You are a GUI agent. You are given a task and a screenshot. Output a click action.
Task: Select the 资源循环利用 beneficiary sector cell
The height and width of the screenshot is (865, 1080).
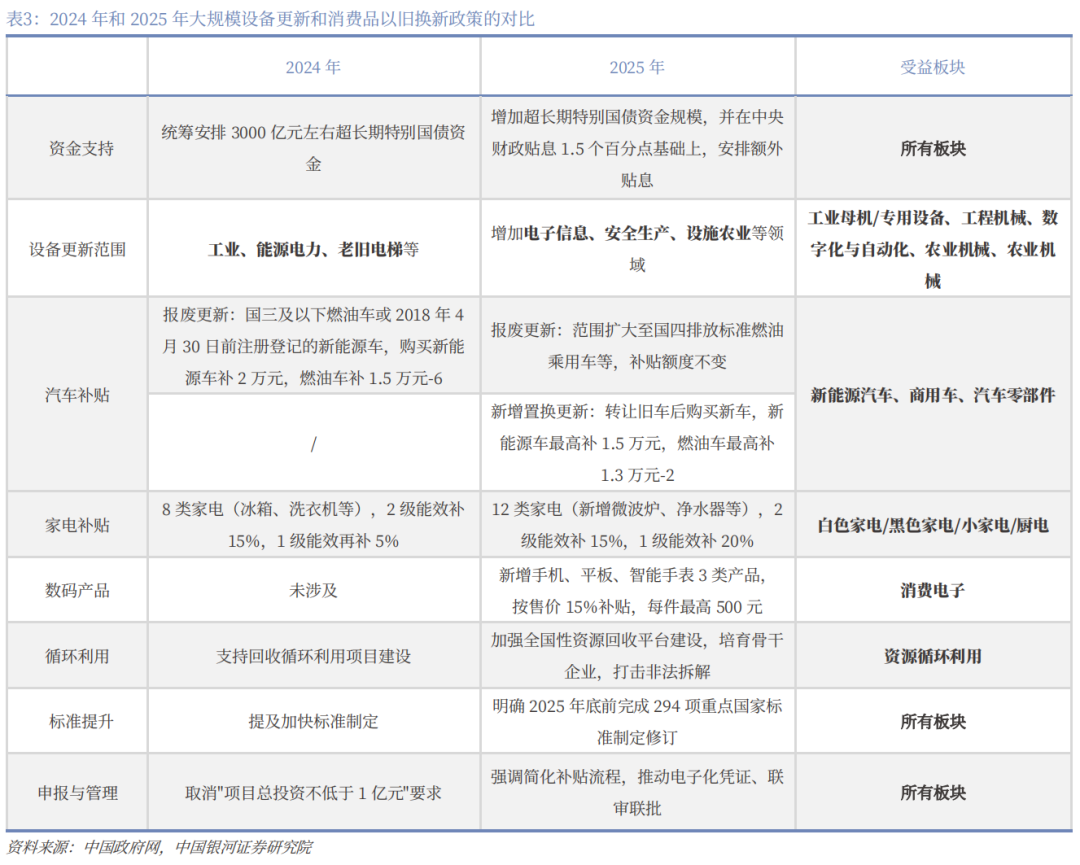click(x=932, y=656)
